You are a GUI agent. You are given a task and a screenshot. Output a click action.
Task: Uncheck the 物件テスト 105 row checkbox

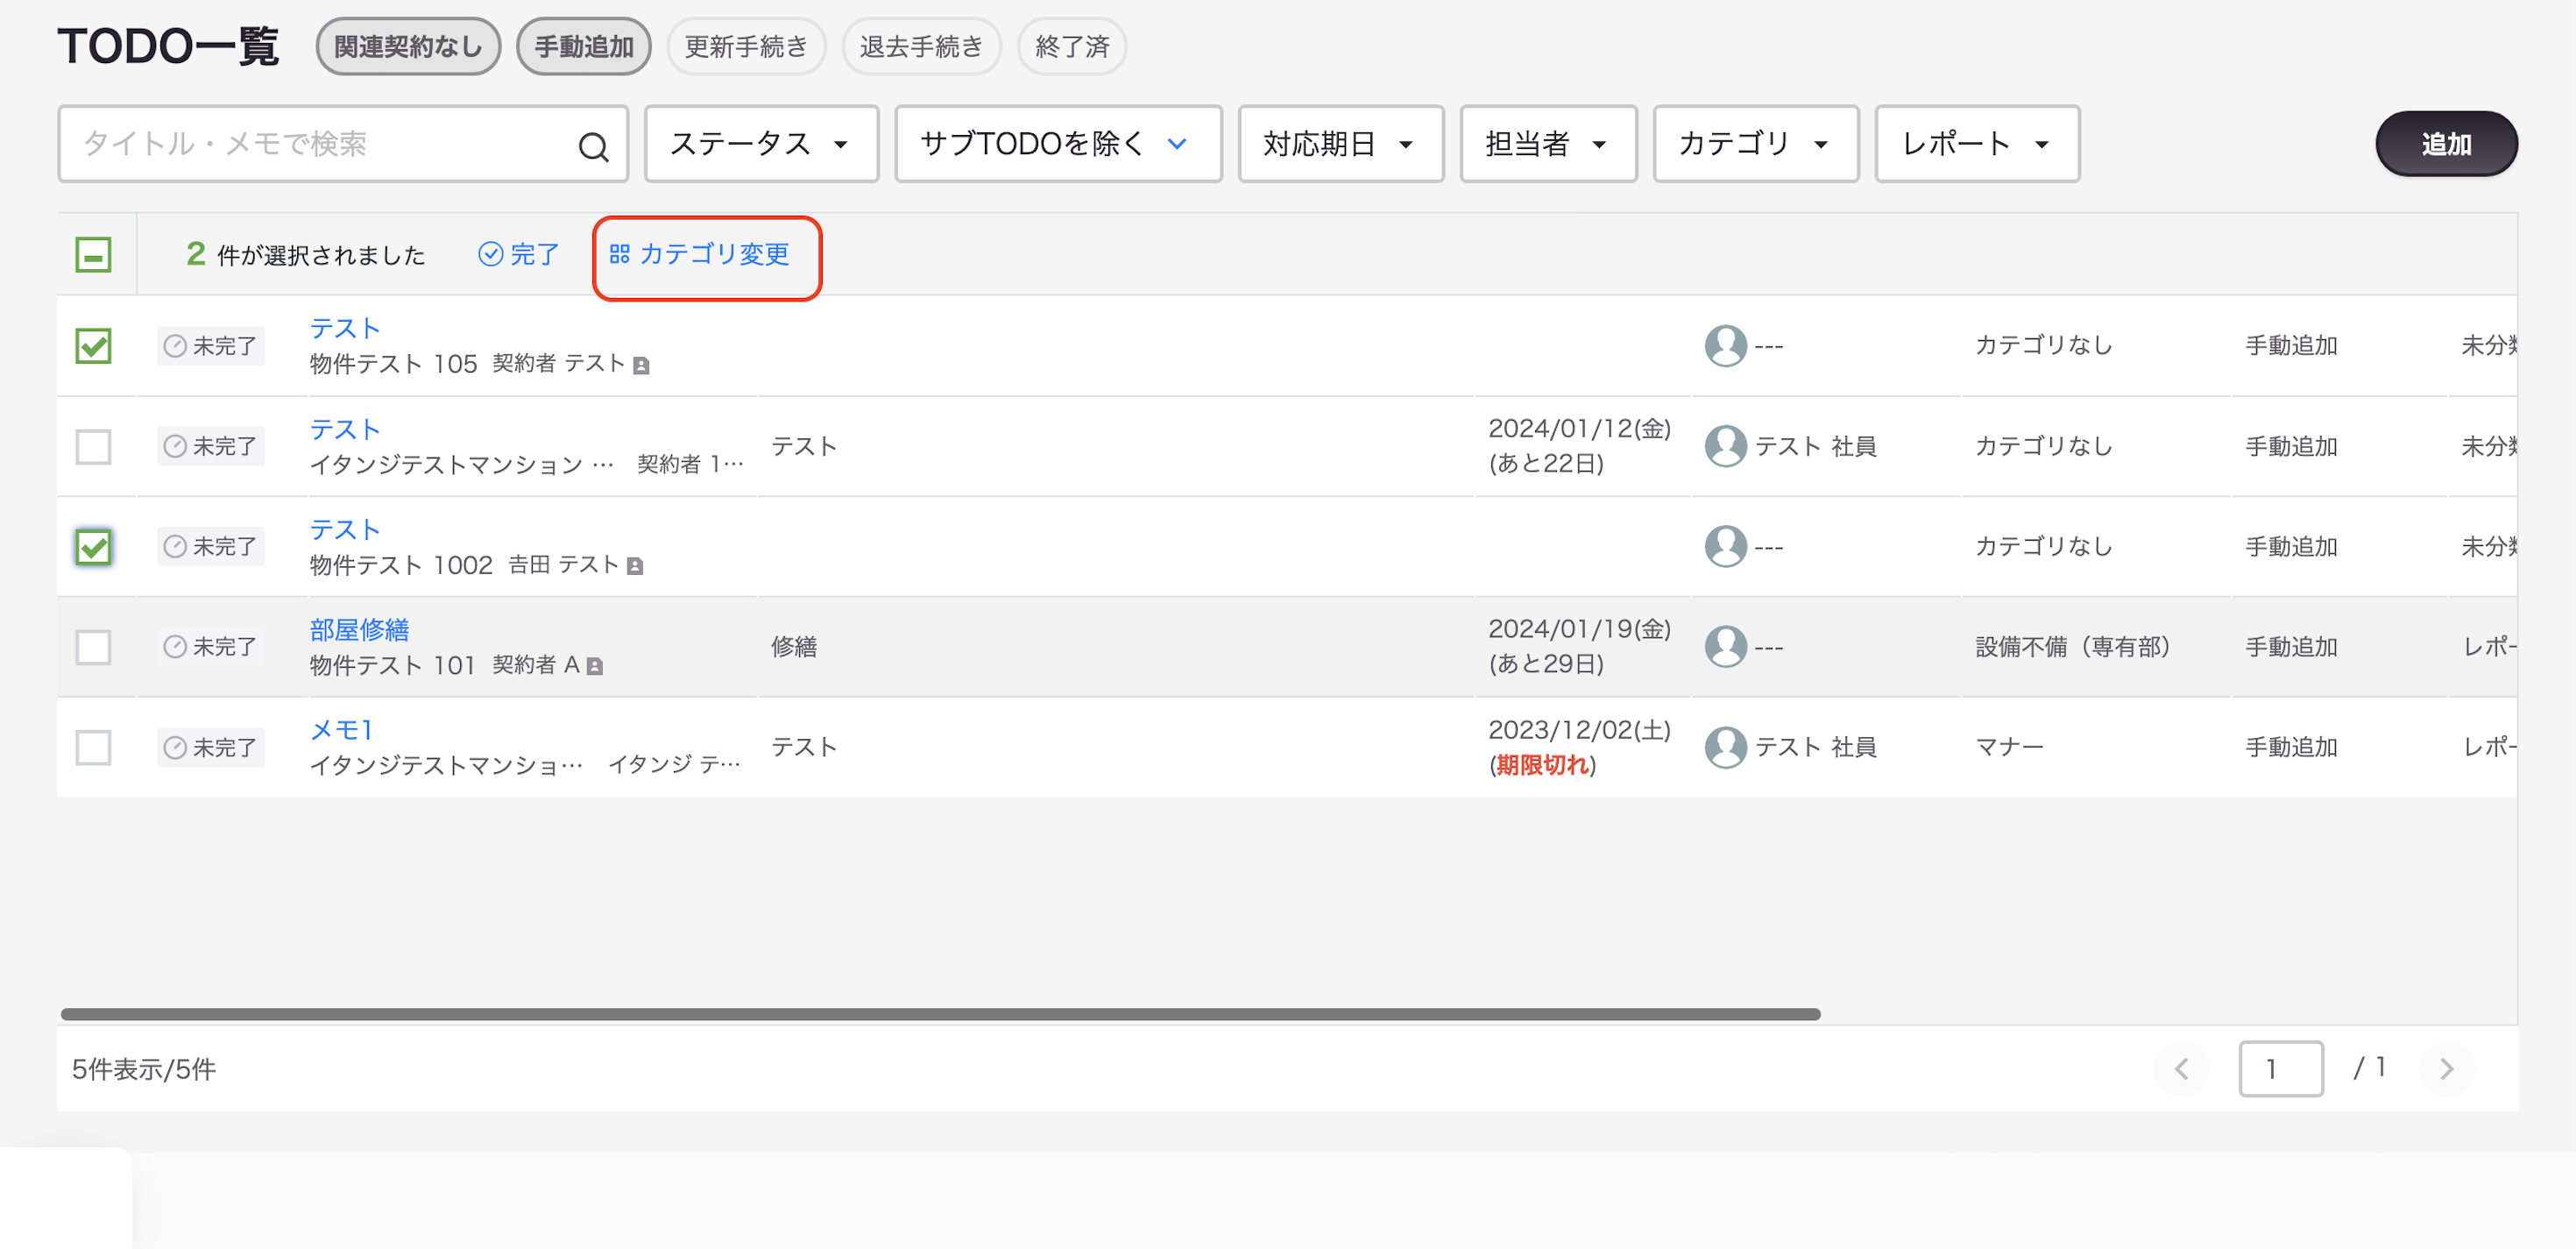pyautogui.click(x=93, y=346)
